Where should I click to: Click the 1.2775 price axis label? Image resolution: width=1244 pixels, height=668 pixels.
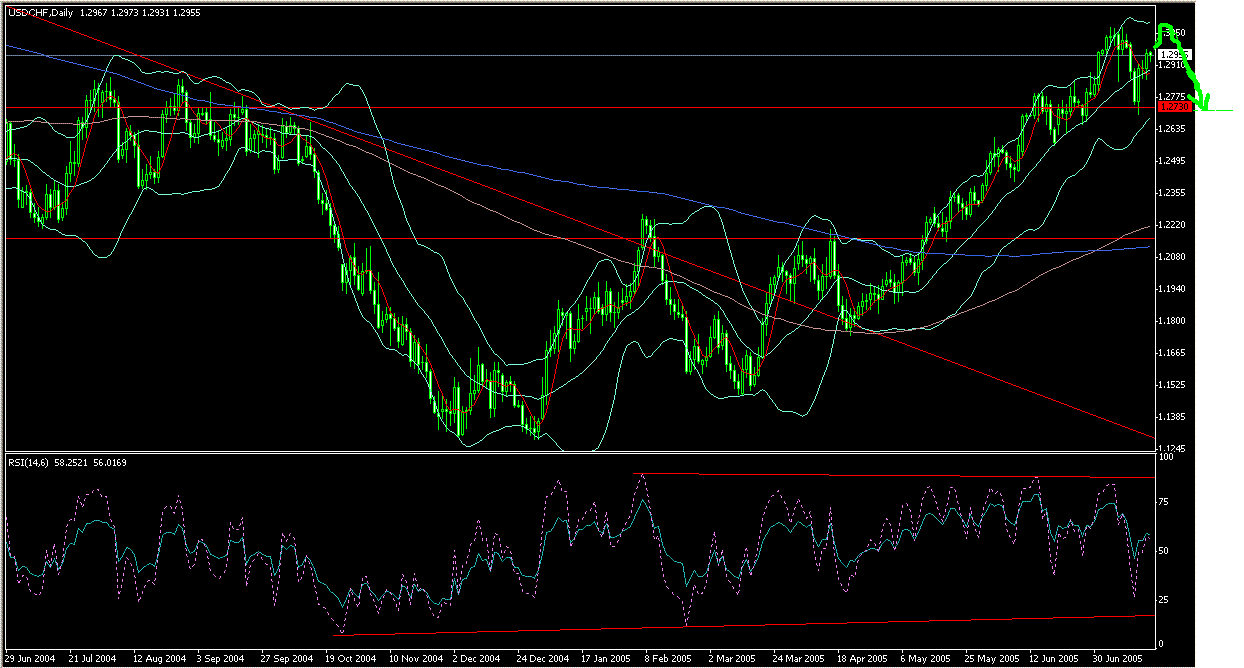point(1170,97)
